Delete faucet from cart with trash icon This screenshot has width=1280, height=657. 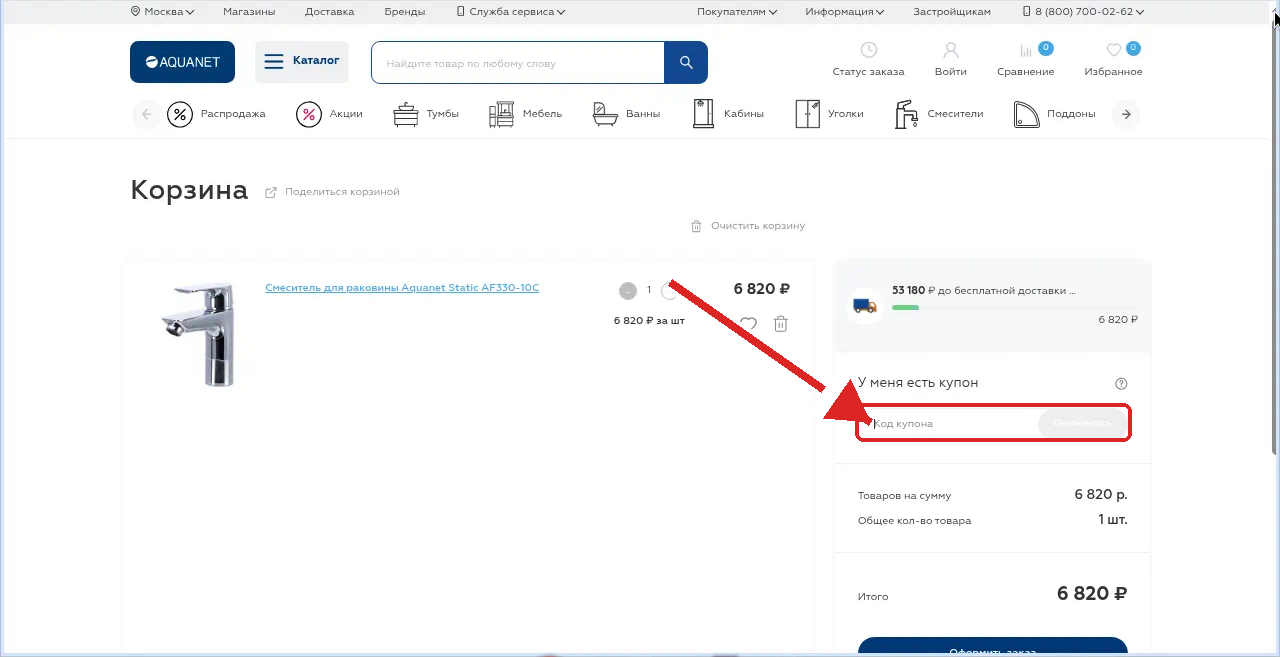(x=781, y=324)
